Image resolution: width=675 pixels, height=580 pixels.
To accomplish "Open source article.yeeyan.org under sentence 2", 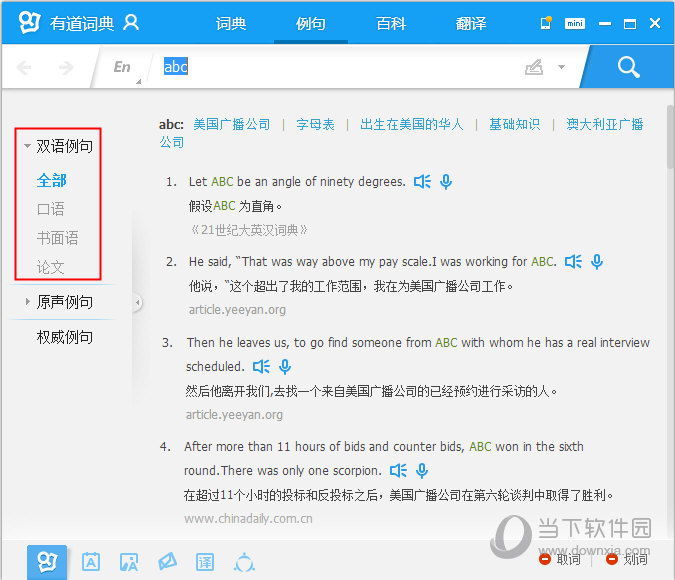I will [237, 310].
